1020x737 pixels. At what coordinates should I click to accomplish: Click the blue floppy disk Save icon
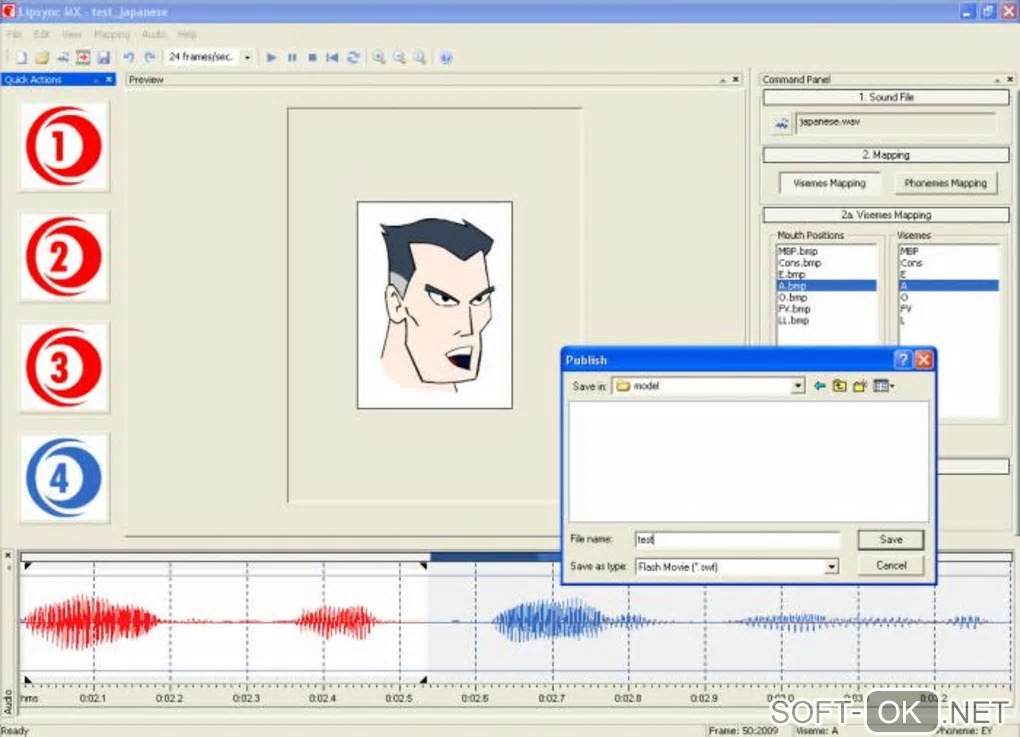pos(104,58)
